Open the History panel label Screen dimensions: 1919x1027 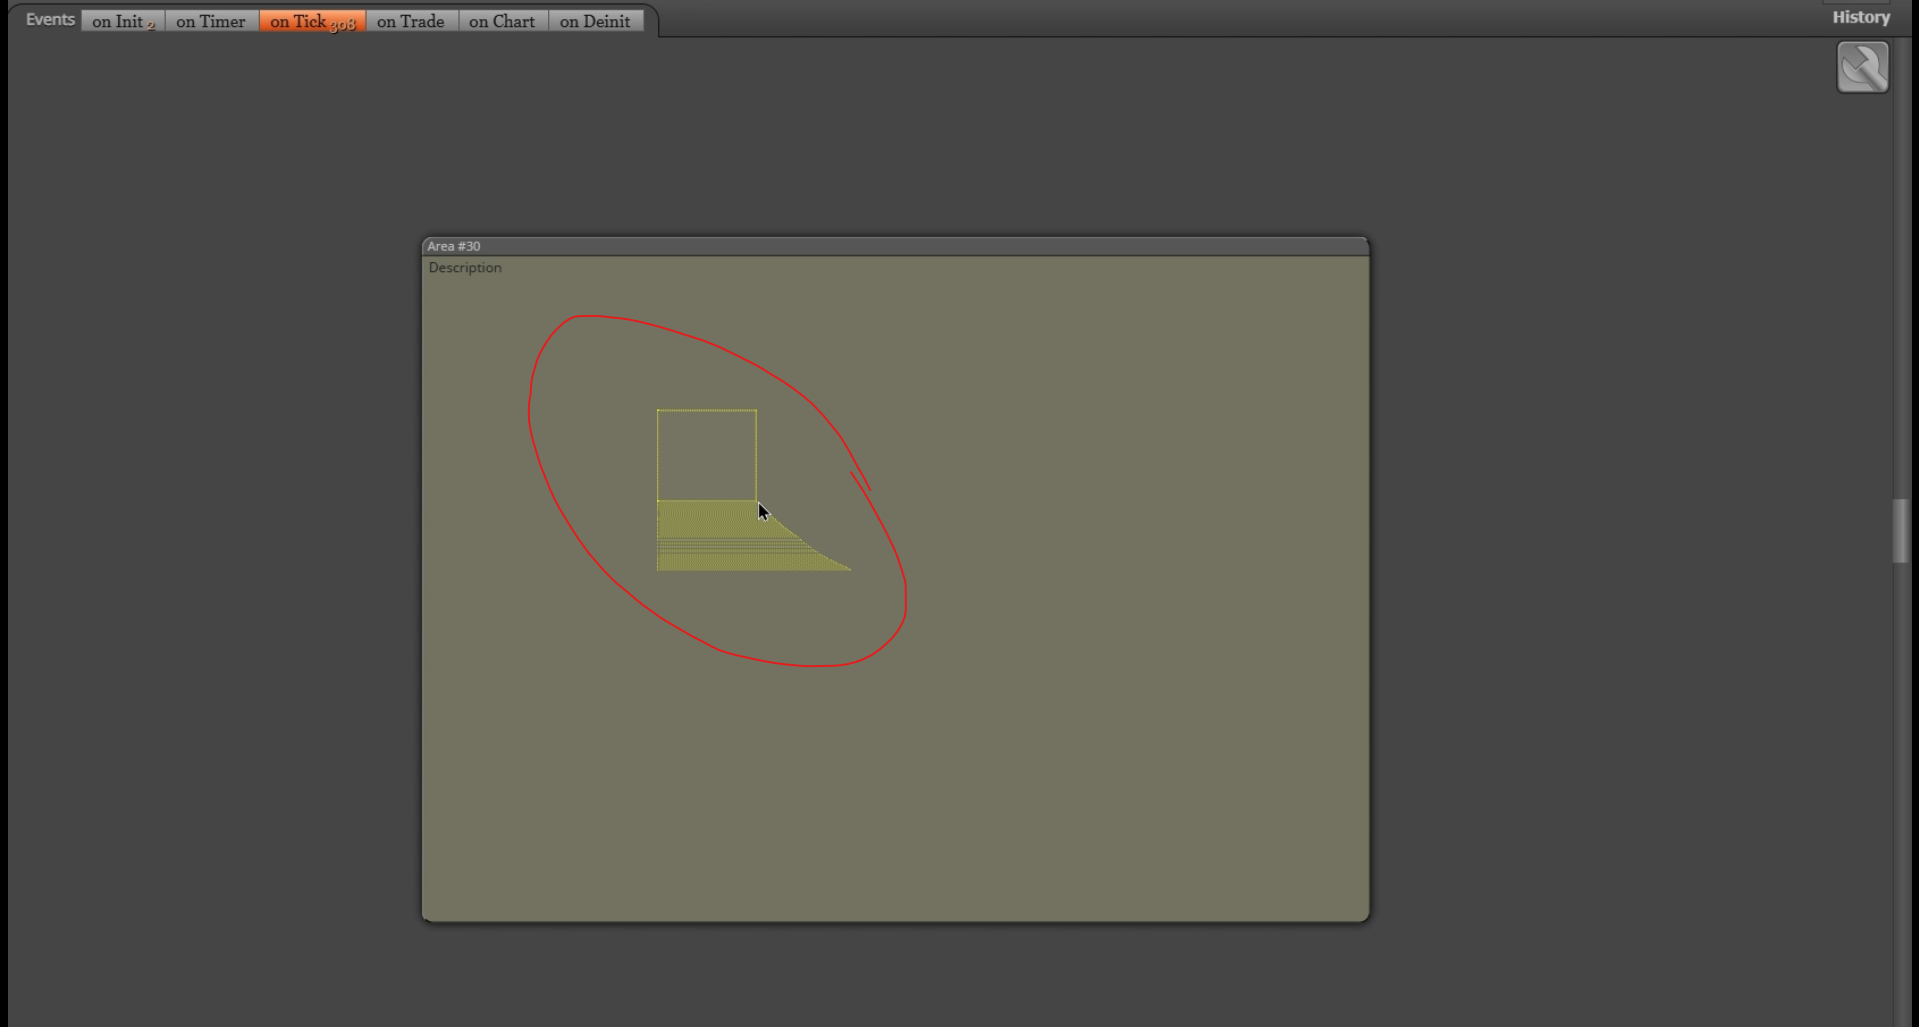click(x=1860, y=17)
